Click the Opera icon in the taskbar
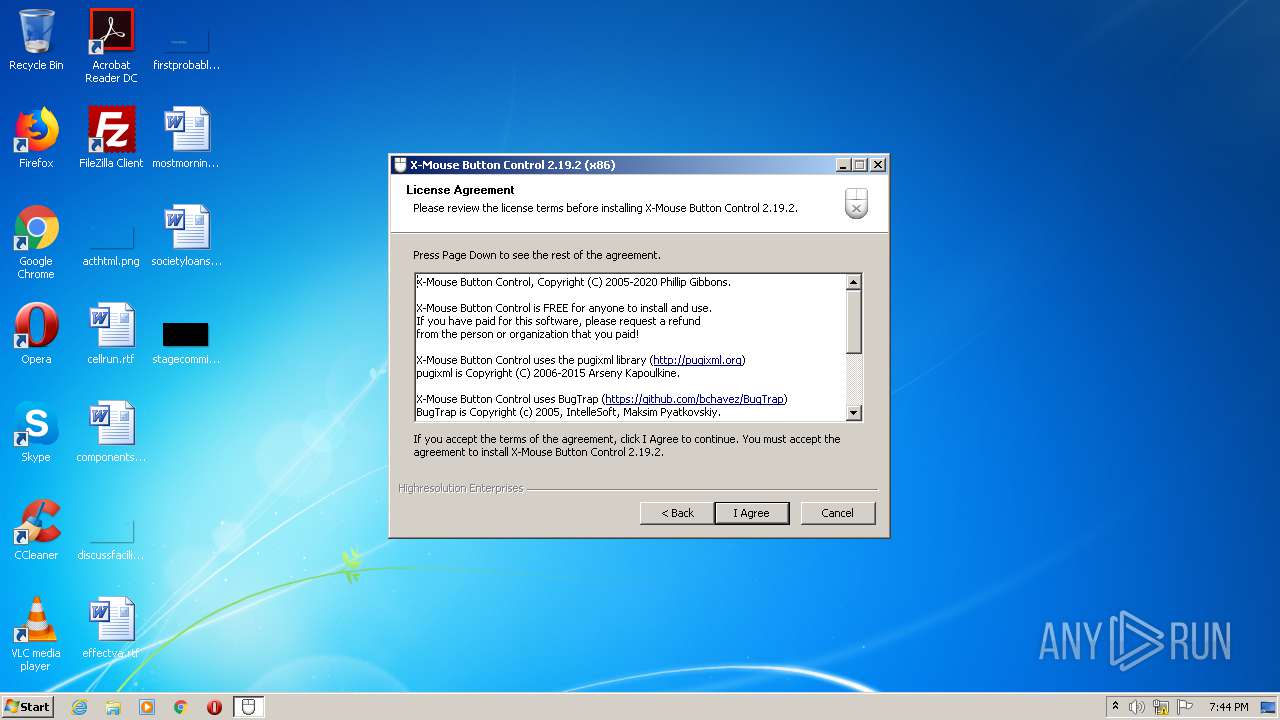This screenshot has width=1280, height=720. [x=214, y=707]
